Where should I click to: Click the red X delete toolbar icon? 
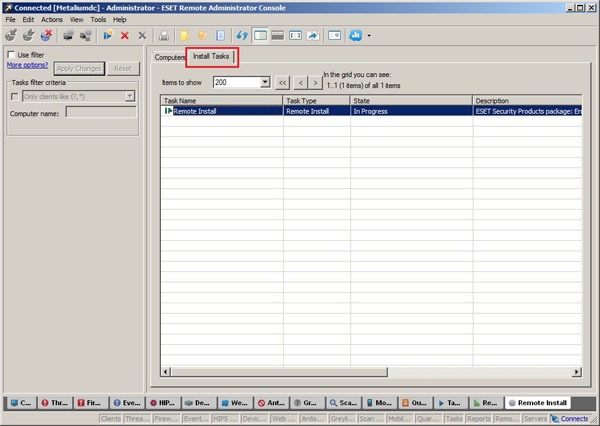(125, 36)
